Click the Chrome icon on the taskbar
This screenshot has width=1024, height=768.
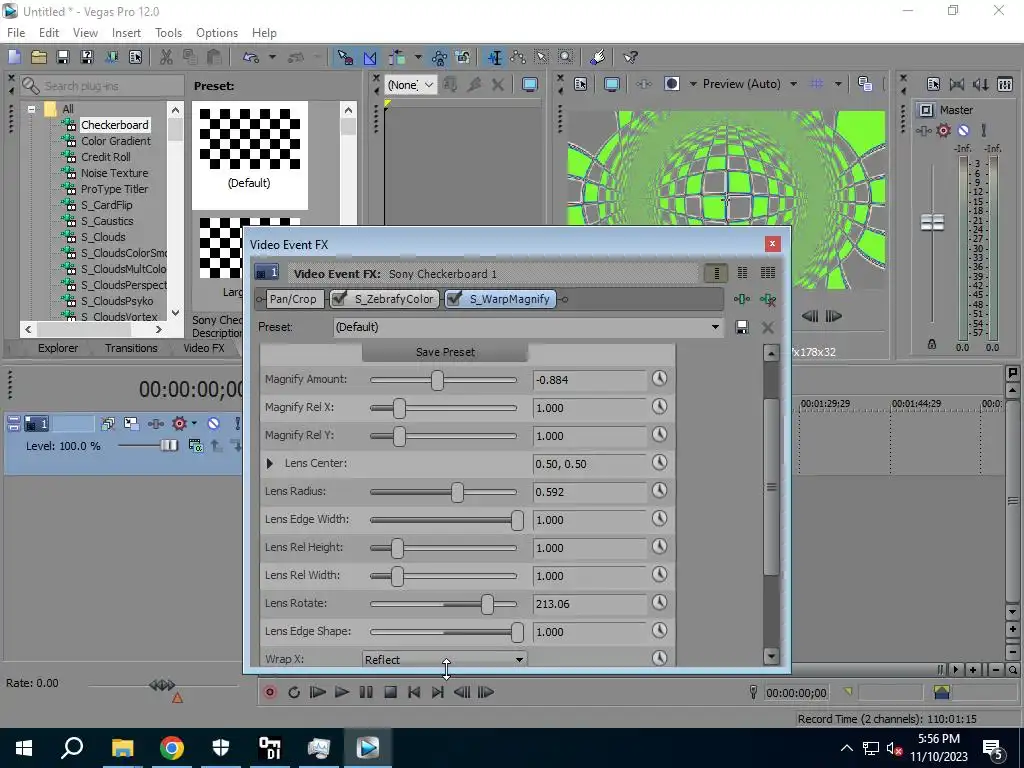click(172, 748)
